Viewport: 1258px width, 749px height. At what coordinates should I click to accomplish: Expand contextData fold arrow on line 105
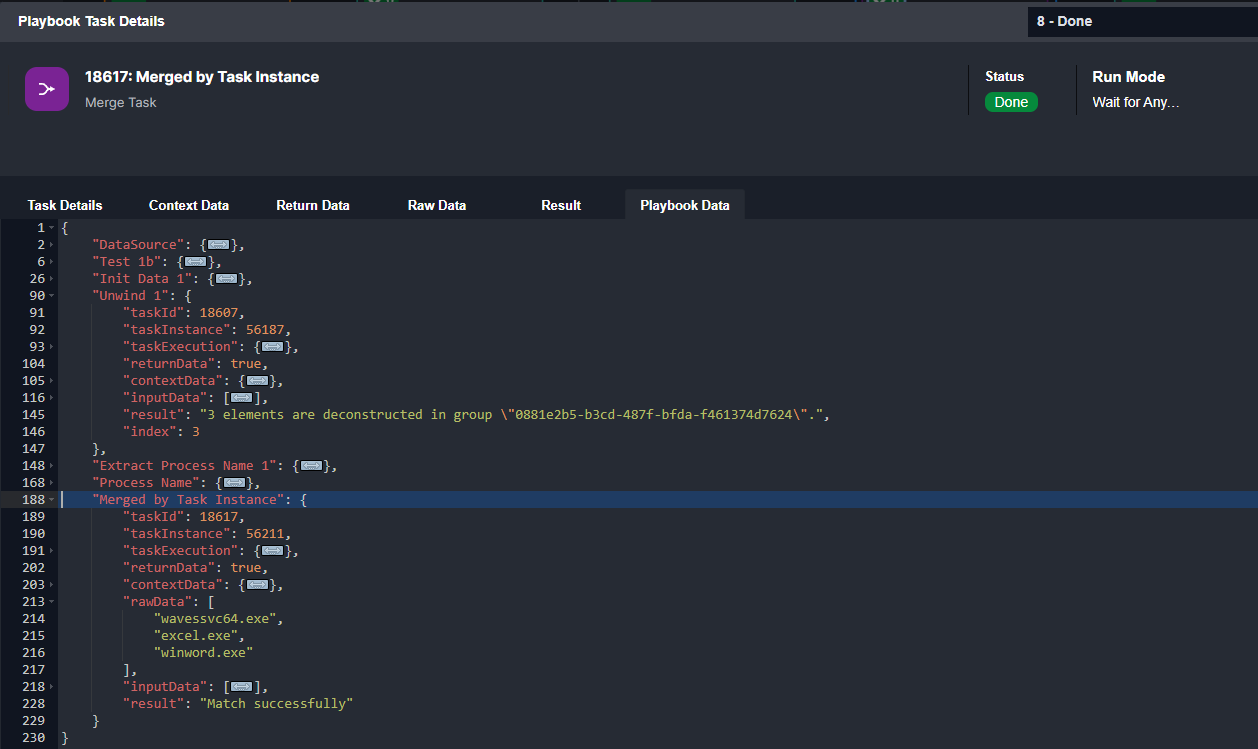pyautogui.click(x=51, y=381)
